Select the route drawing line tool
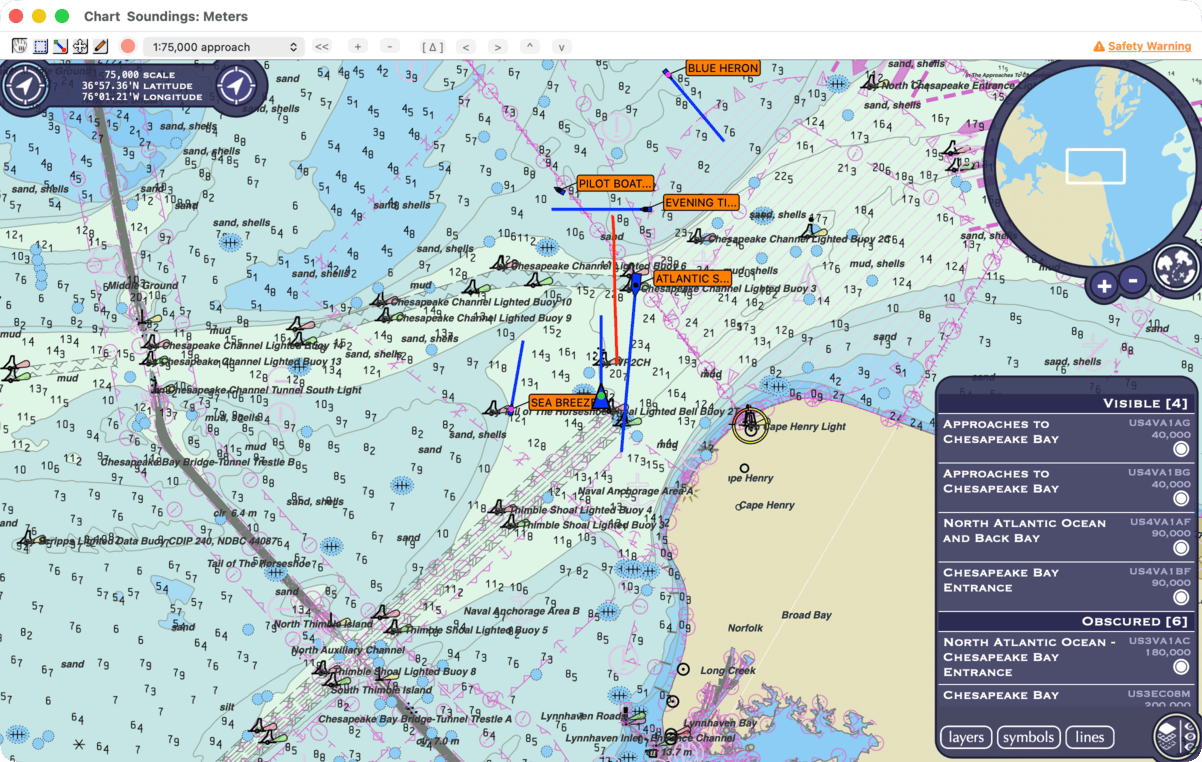Screen dimensions: 1202x762 click(60, 46)
